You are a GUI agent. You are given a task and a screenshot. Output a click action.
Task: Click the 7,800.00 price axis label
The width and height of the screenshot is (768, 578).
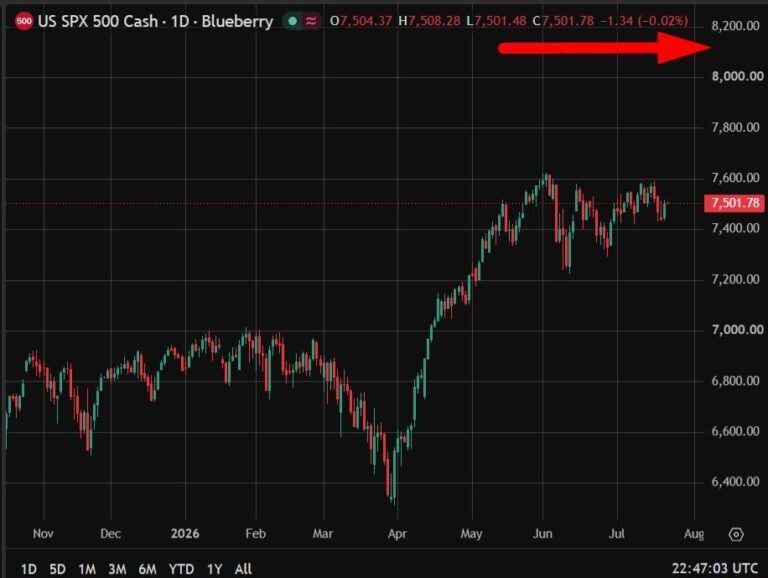(x=735, y=128)
